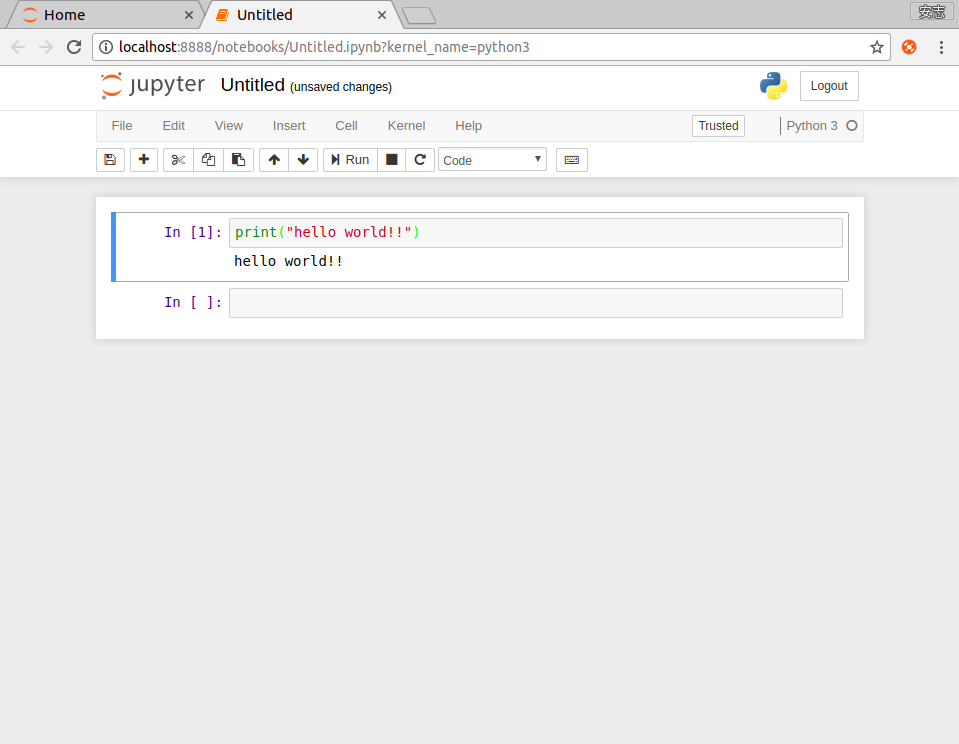Close the Untitled browser tab
The height and width of the screenshot is (744, 959).
[382, 15]
